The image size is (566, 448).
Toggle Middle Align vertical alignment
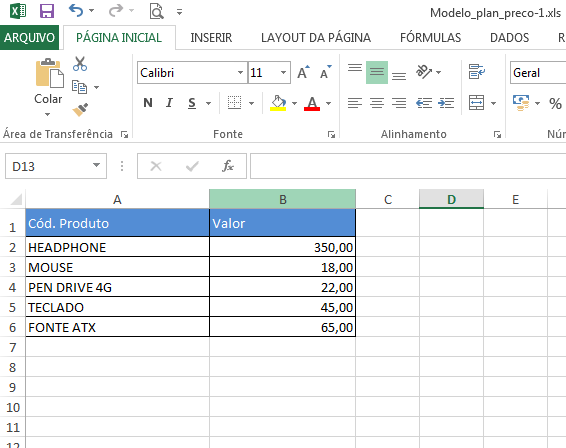coord(376,73)
